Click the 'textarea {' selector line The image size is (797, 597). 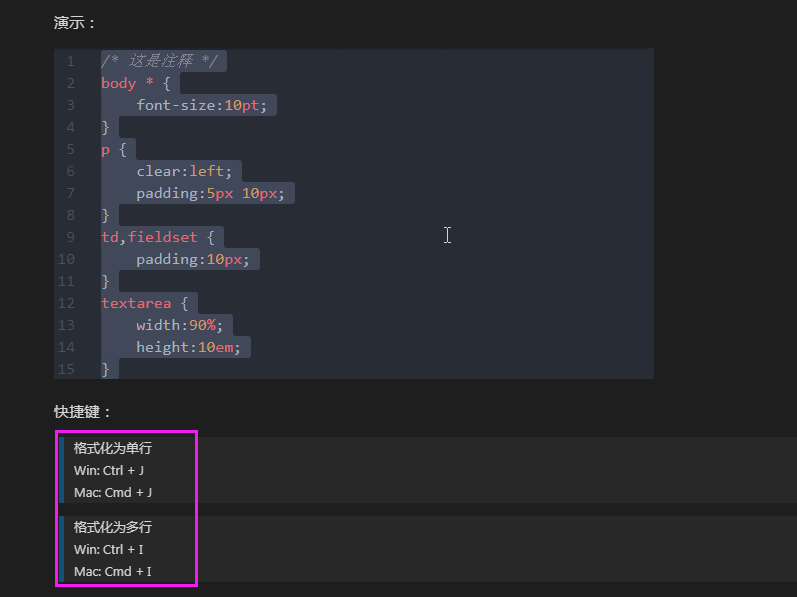pos(144,303)
